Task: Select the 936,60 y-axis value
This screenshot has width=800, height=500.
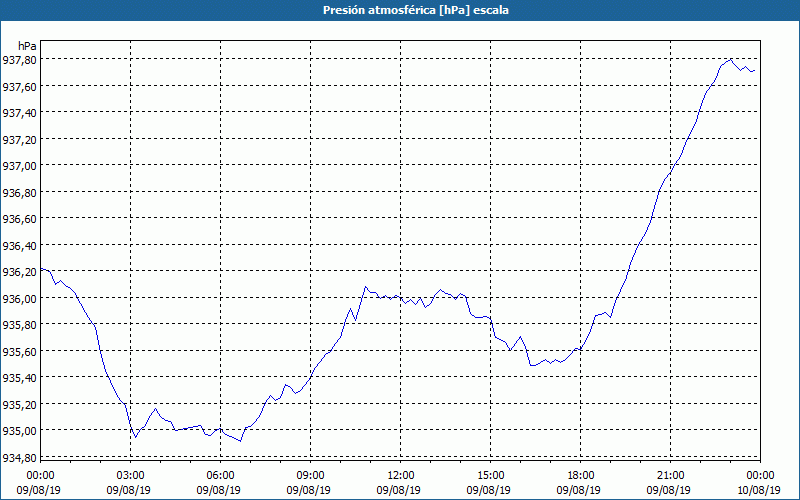Action: click(20, 219)
